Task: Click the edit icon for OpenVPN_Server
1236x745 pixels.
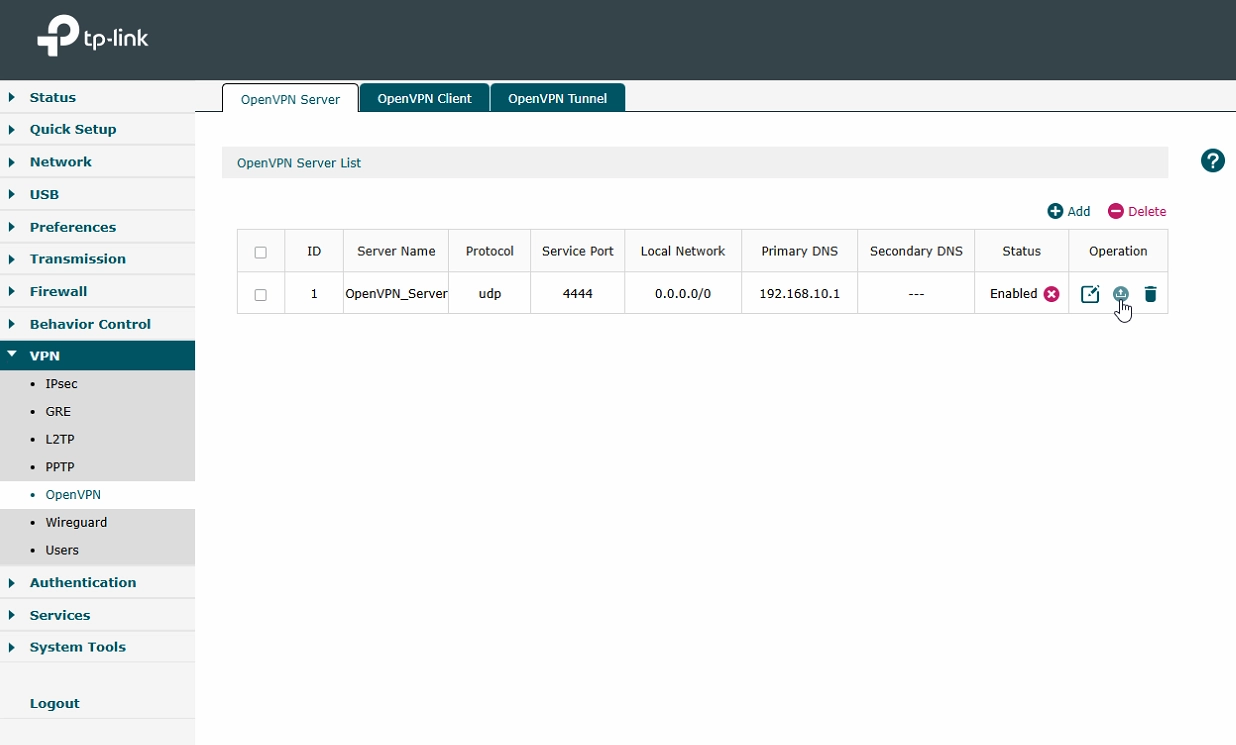Action: 1090,294
